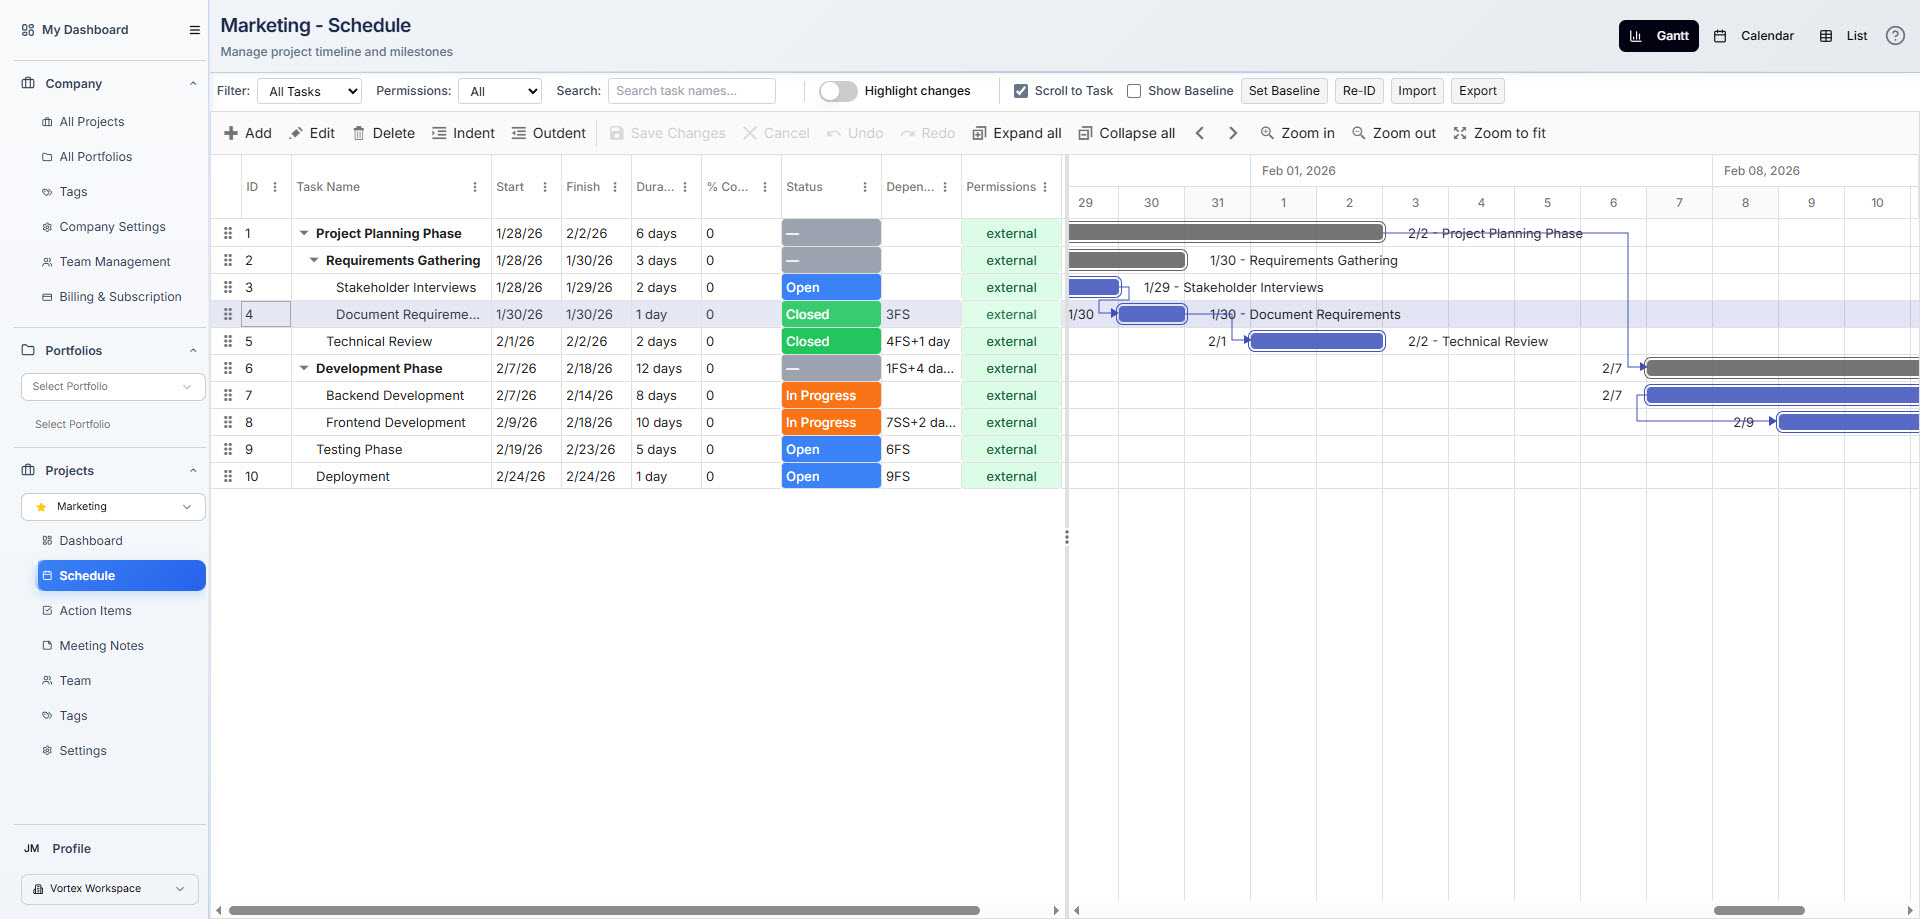This screenshot has height=919, width=1920.
Task: Outdent the selected task
Action: coord(548,132)
